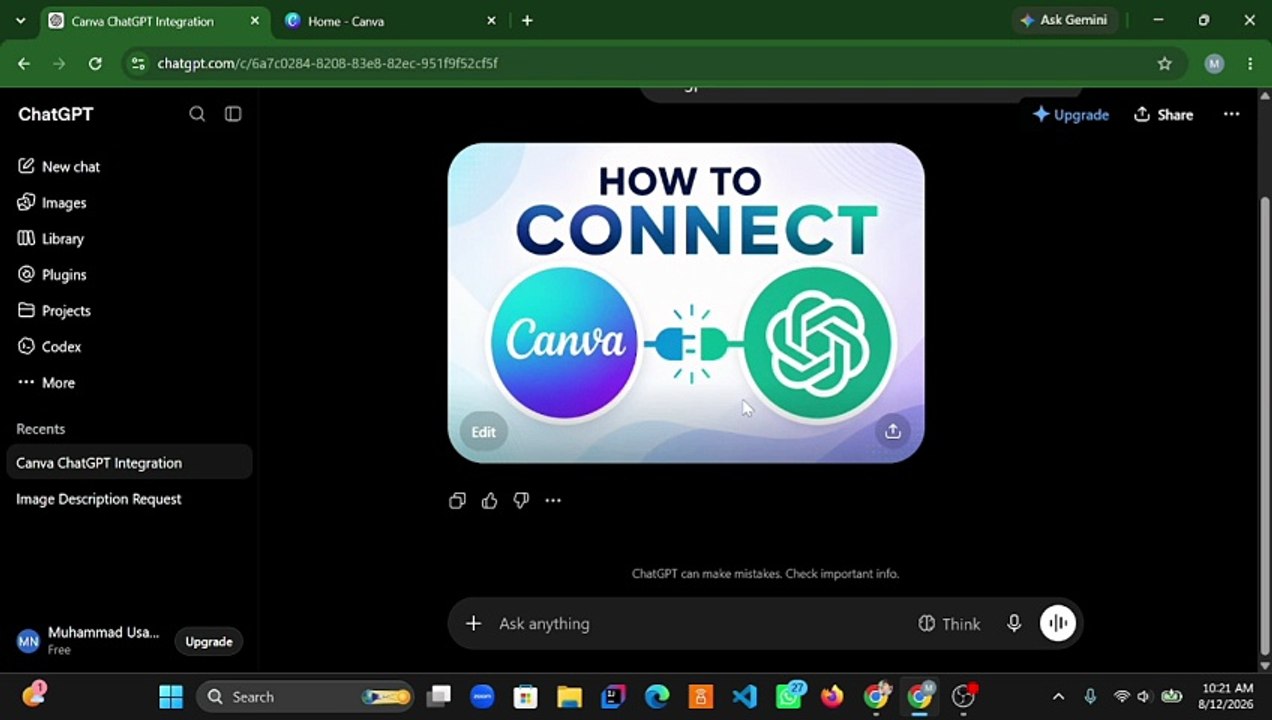1272x720 pixels.
Task: Open more response actions ellipsis
Action: [x=553, y=501]
